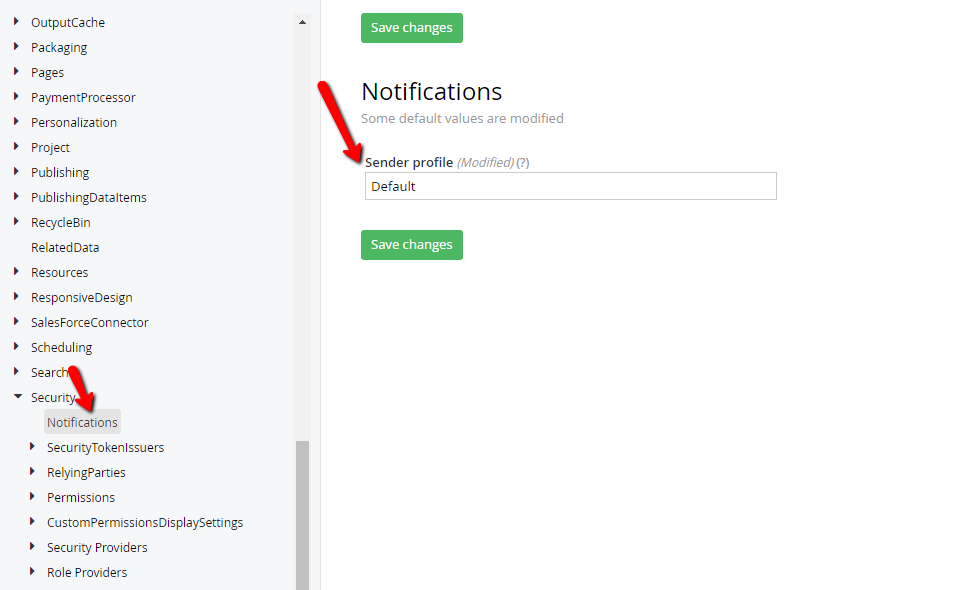968x590 pixels.
Task: Select the OutputCache tree item
Action: (68, 22)
